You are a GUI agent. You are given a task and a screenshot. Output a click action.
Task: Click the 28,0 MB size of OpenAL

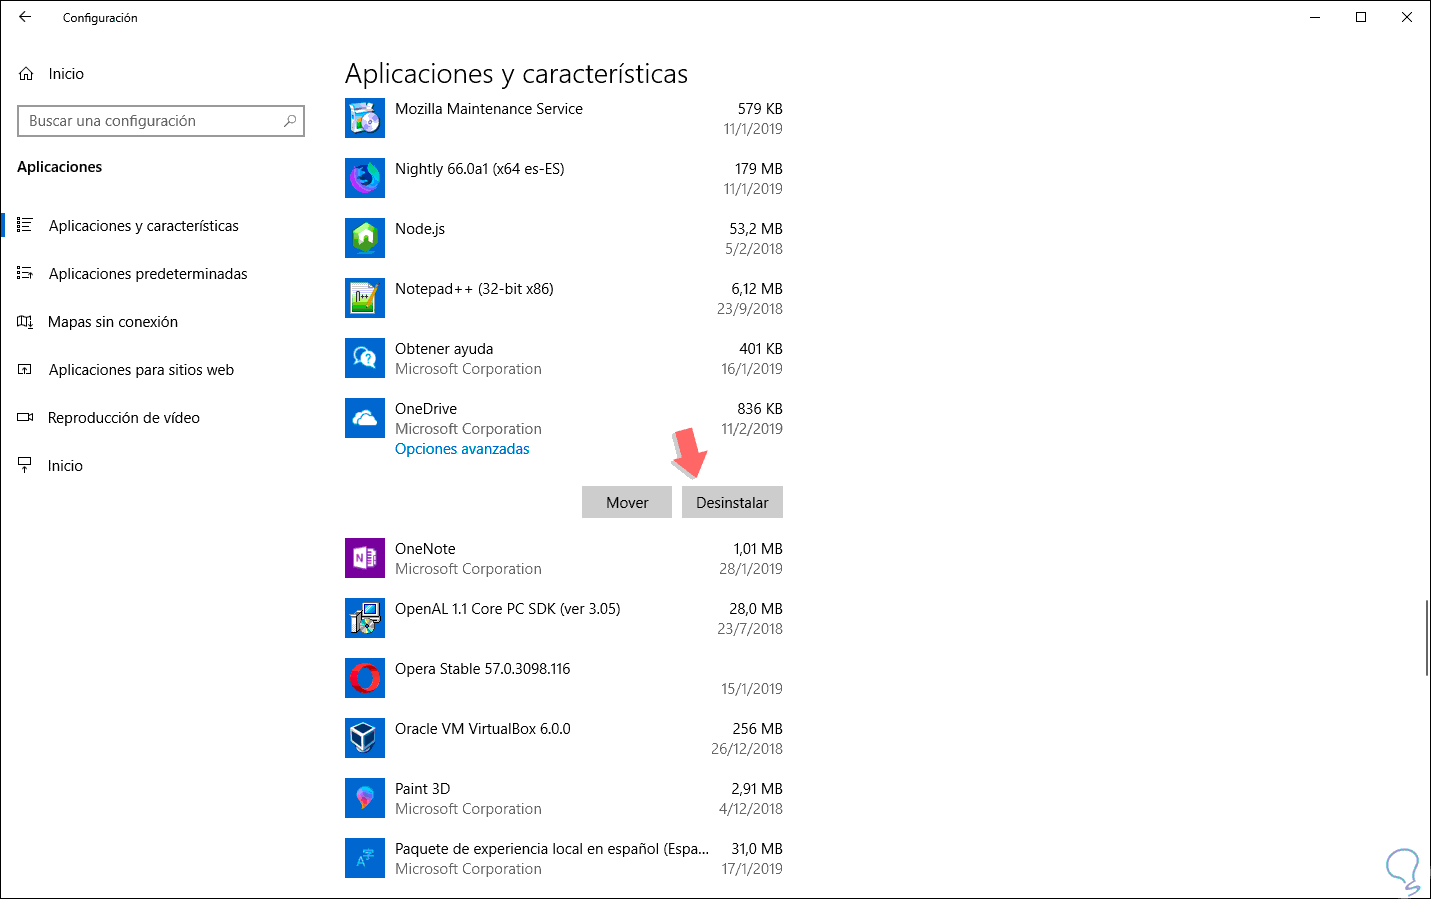[x=756, y=609]
